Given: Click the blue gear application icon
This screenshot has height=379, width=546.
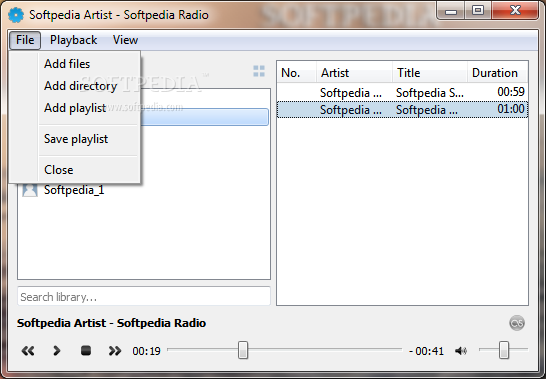Looking at the screenshot, I should (16, 15).
